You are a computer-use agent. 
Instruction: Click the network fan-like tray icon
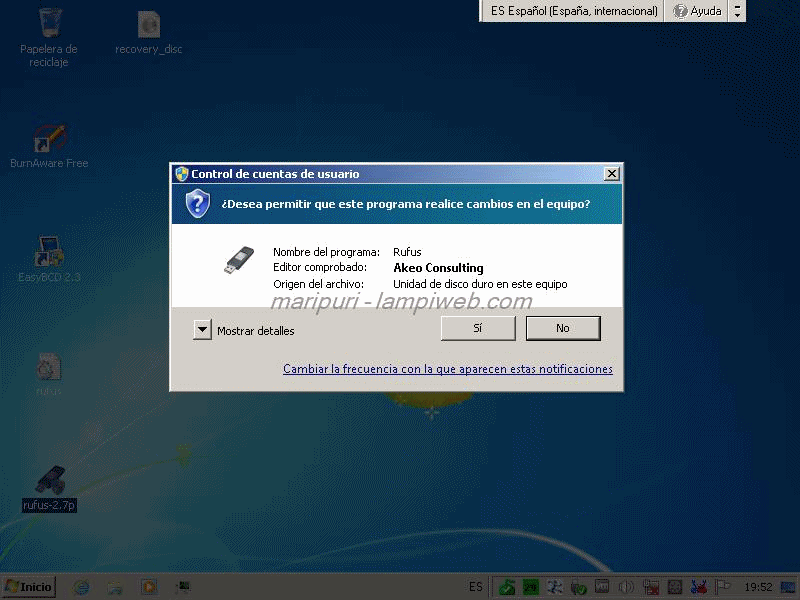(x=555, y=587)
